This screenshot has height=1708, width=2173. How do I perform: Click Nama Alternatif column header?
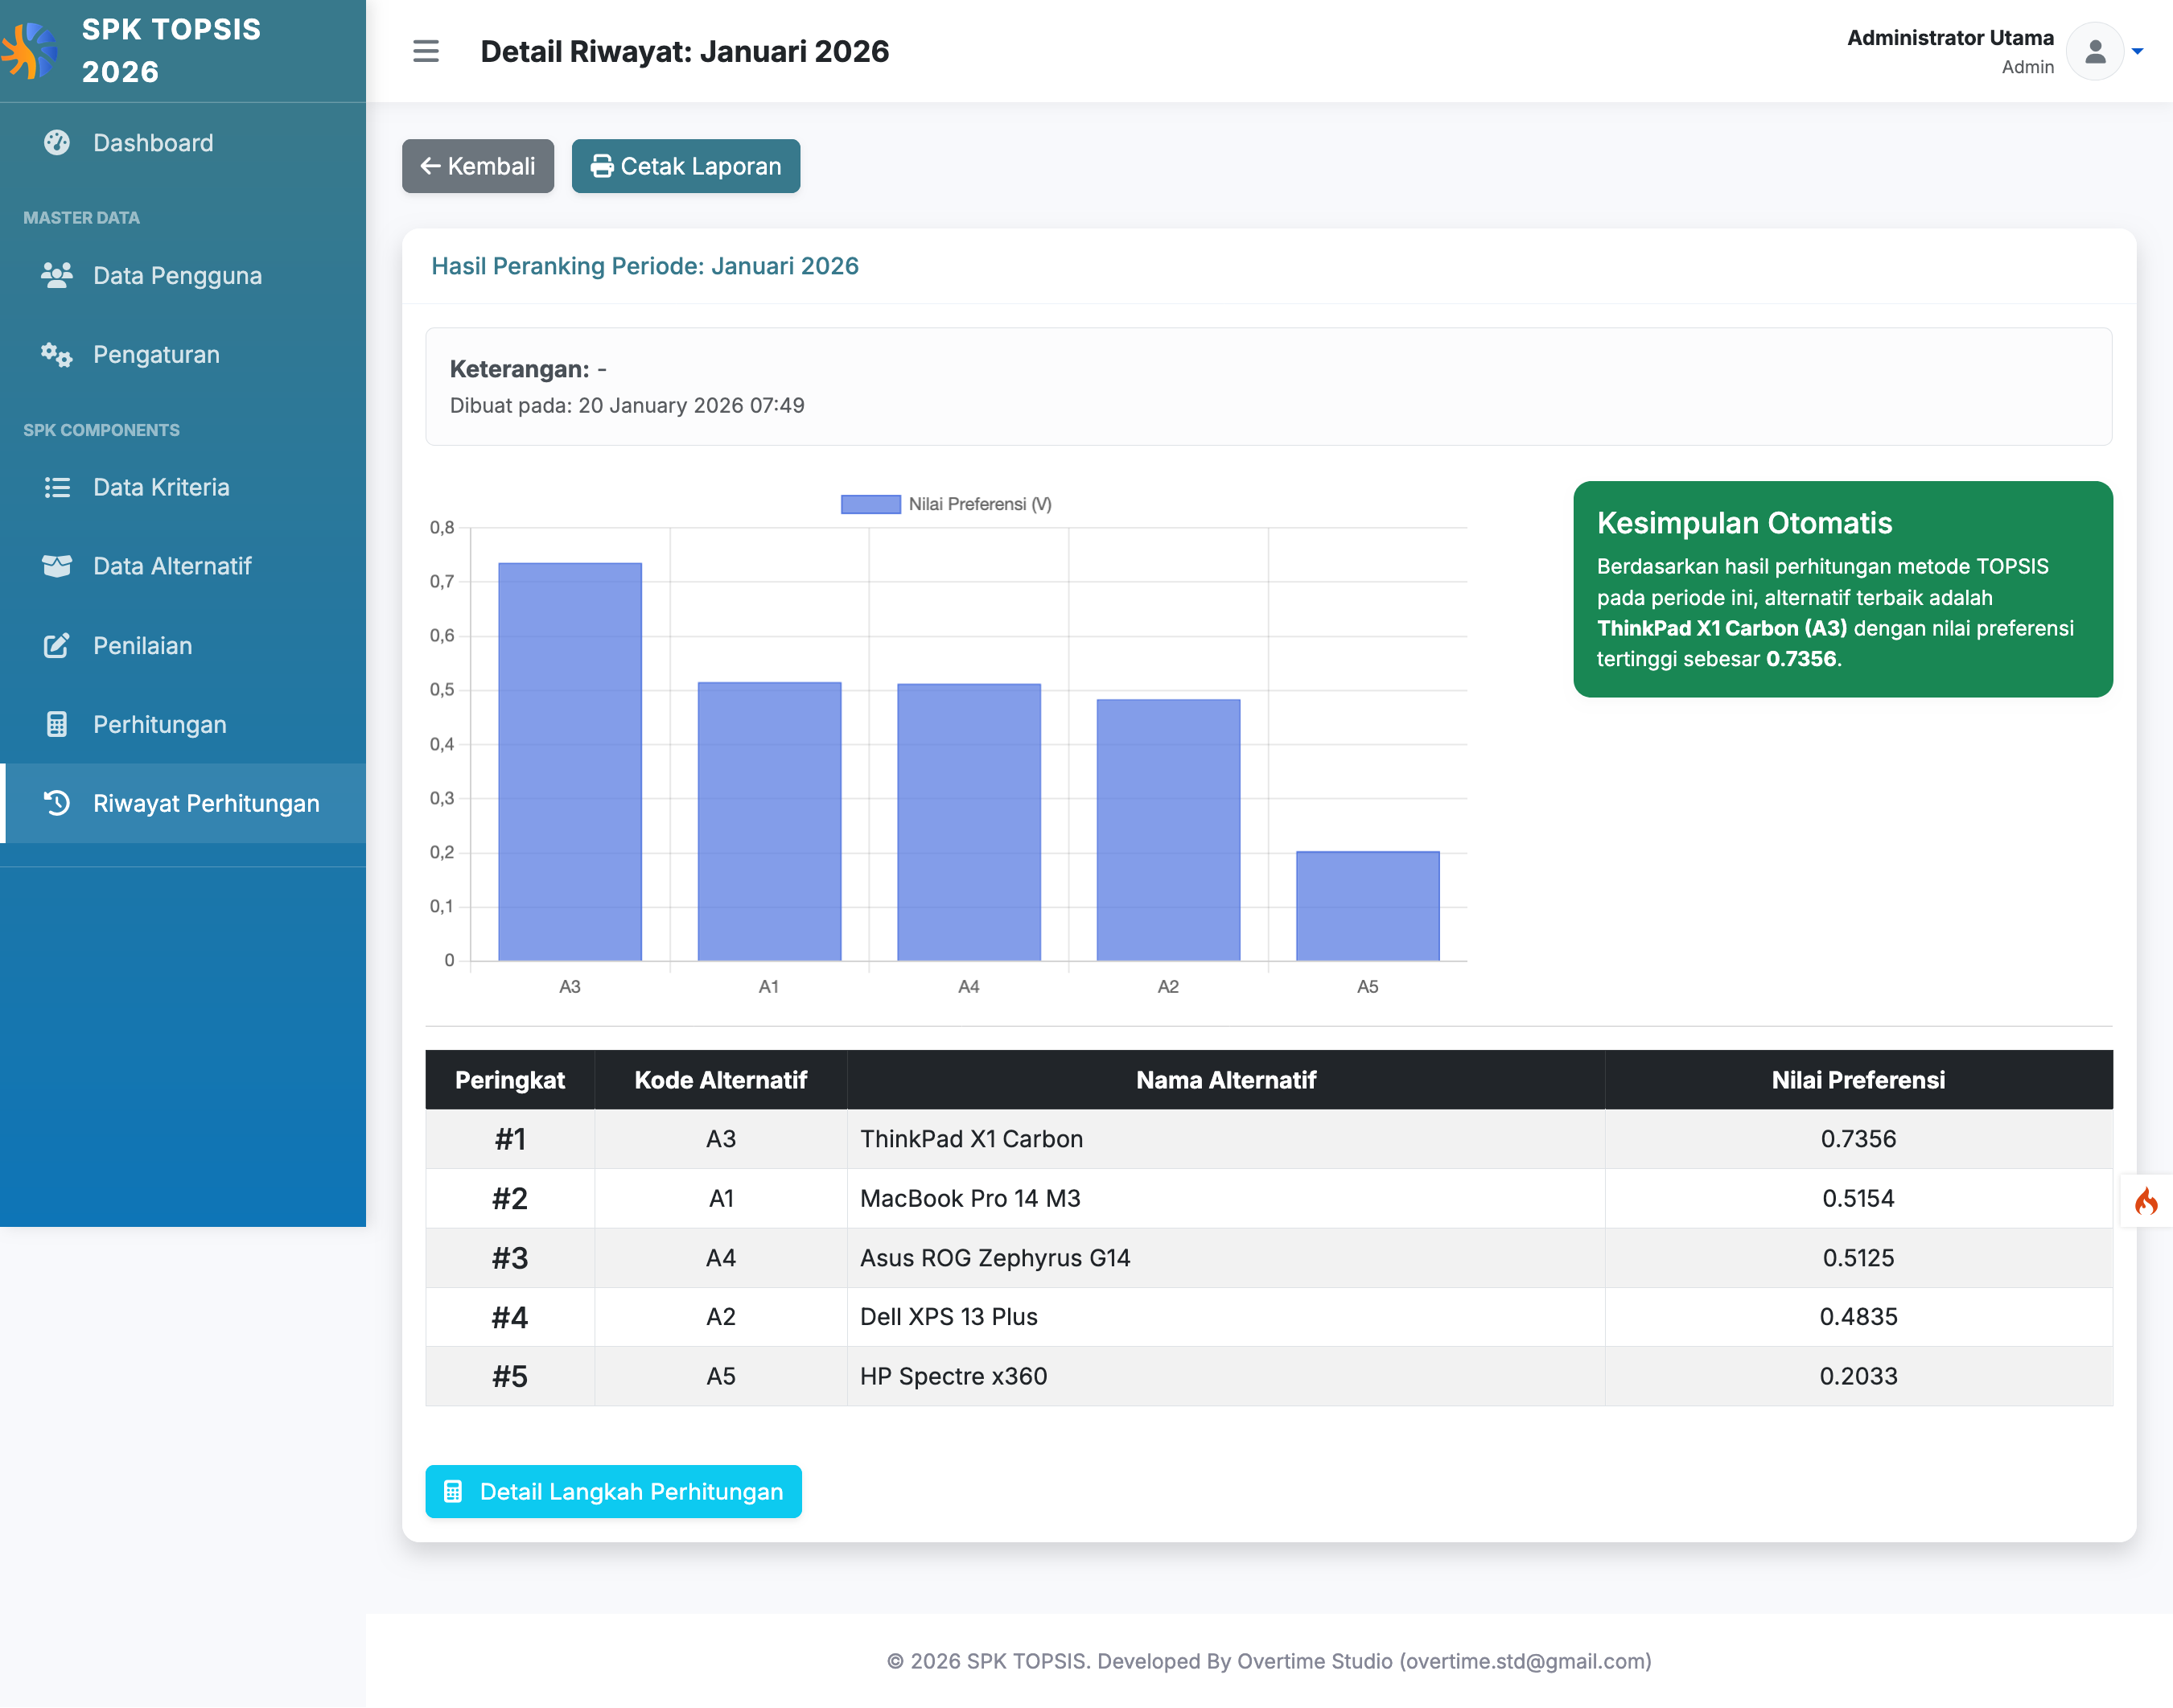tap(1226, 1080)
